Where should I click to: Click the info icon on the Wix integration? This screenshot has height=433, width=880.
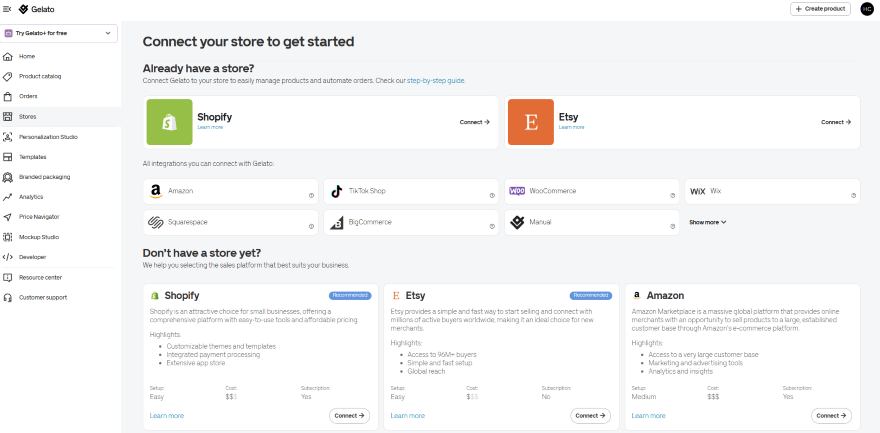tap(854, 196)
